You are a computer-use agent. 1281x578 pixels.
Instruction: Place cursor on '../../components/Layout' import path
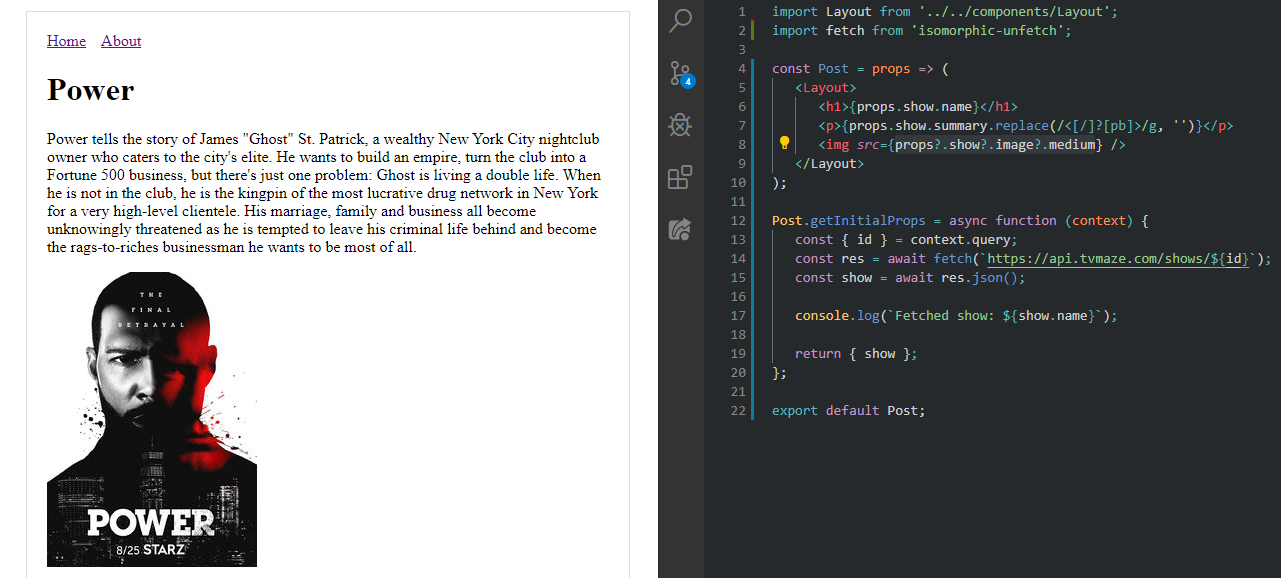click(x=1014, y=12)
